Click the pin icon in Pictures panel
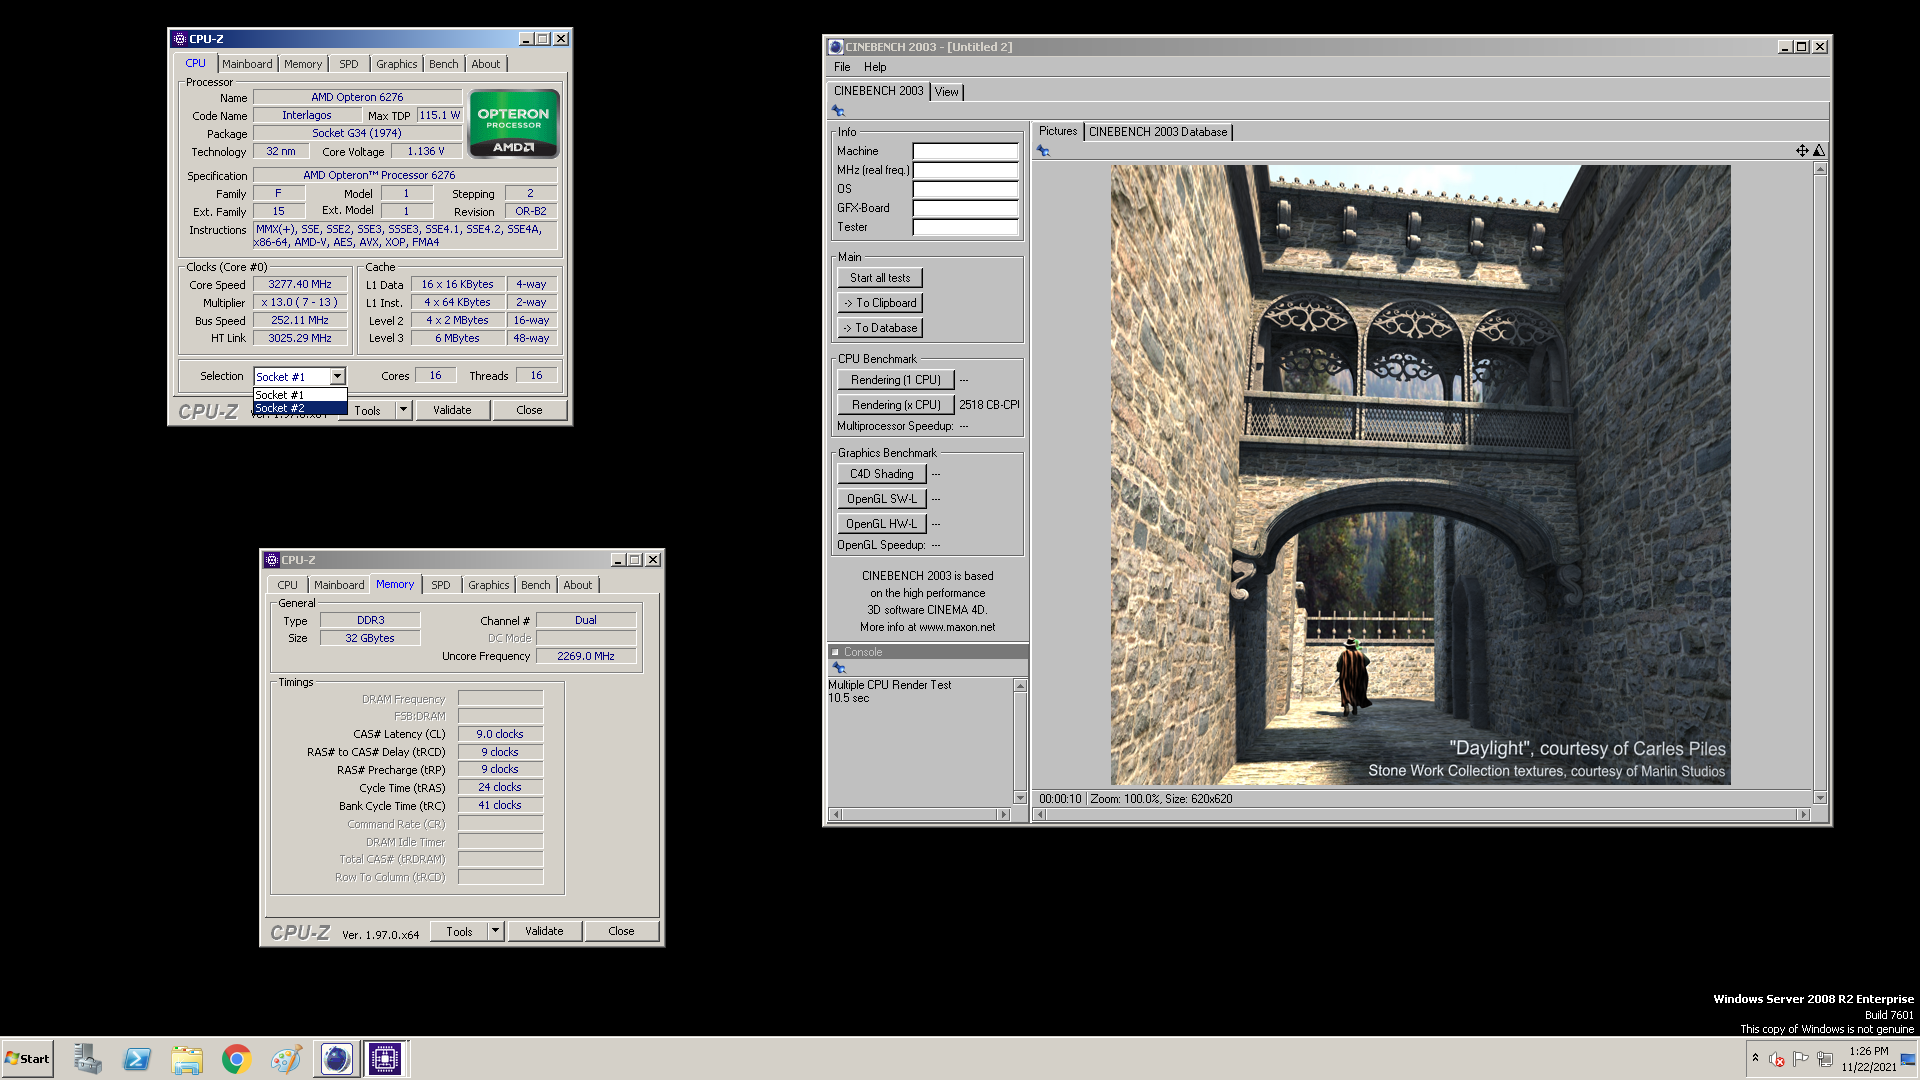The height and width of the screenshot is (1080, 1920). point(1043,151)
